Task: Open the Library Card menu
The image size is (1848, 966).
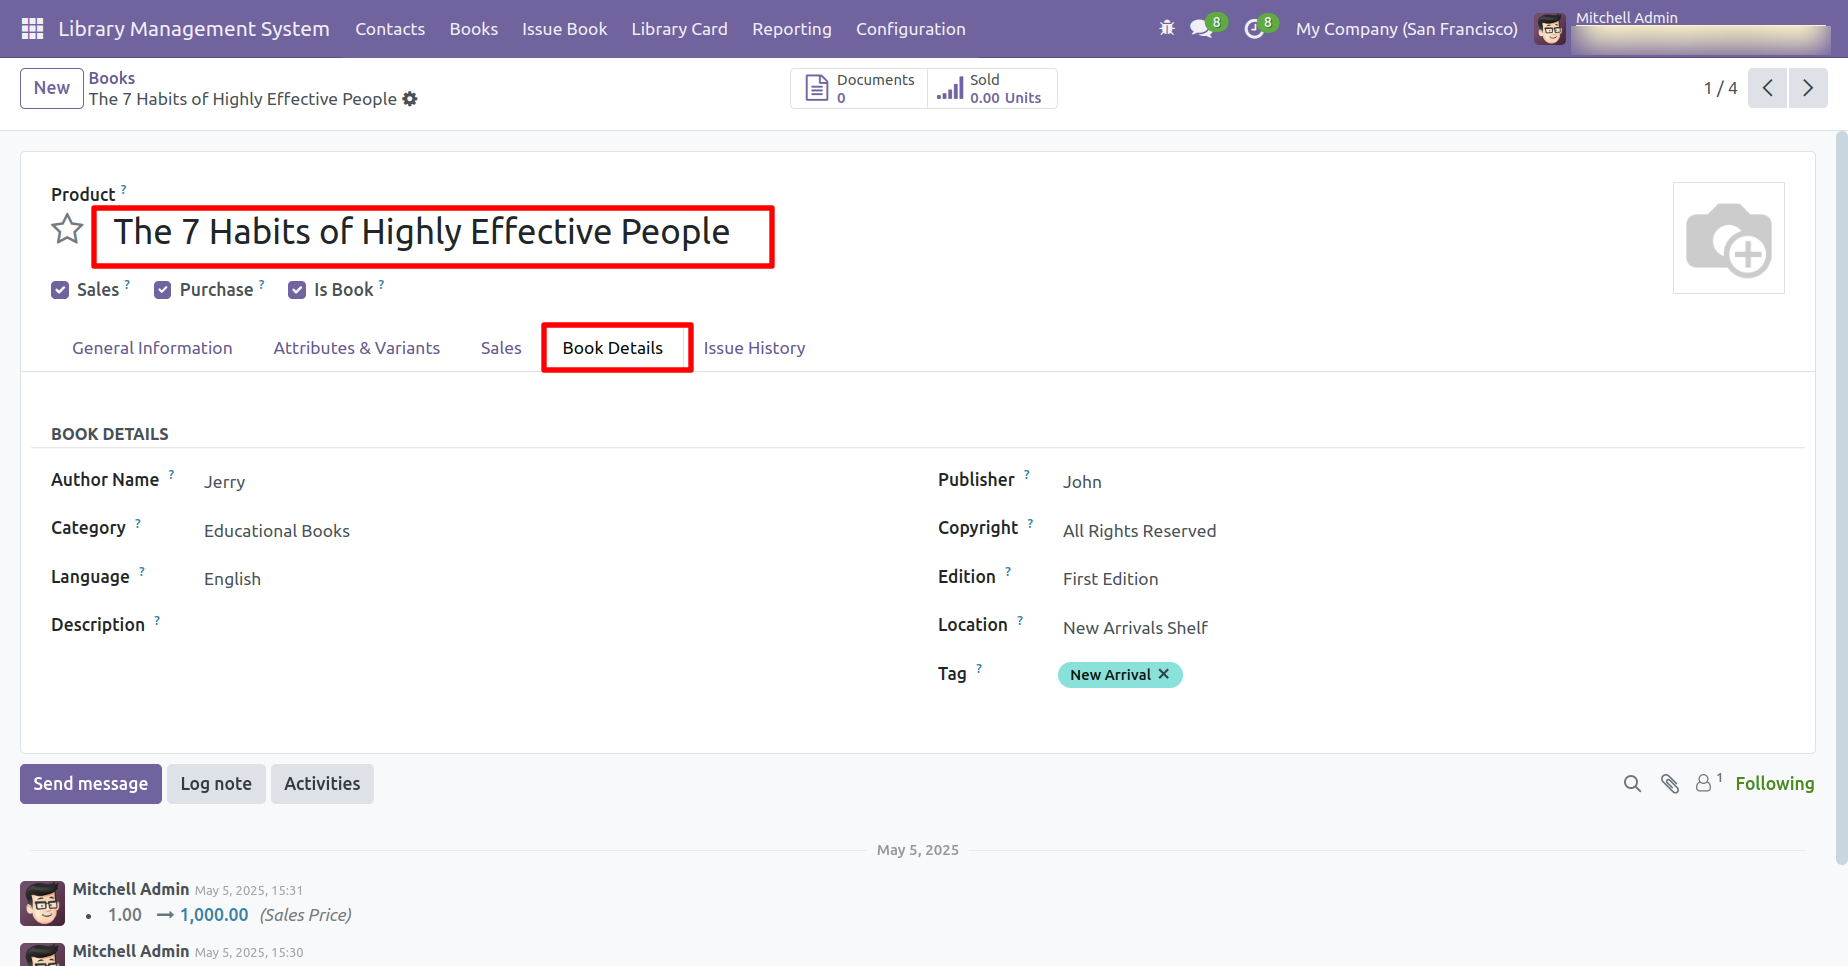Action: click(680, 29)
